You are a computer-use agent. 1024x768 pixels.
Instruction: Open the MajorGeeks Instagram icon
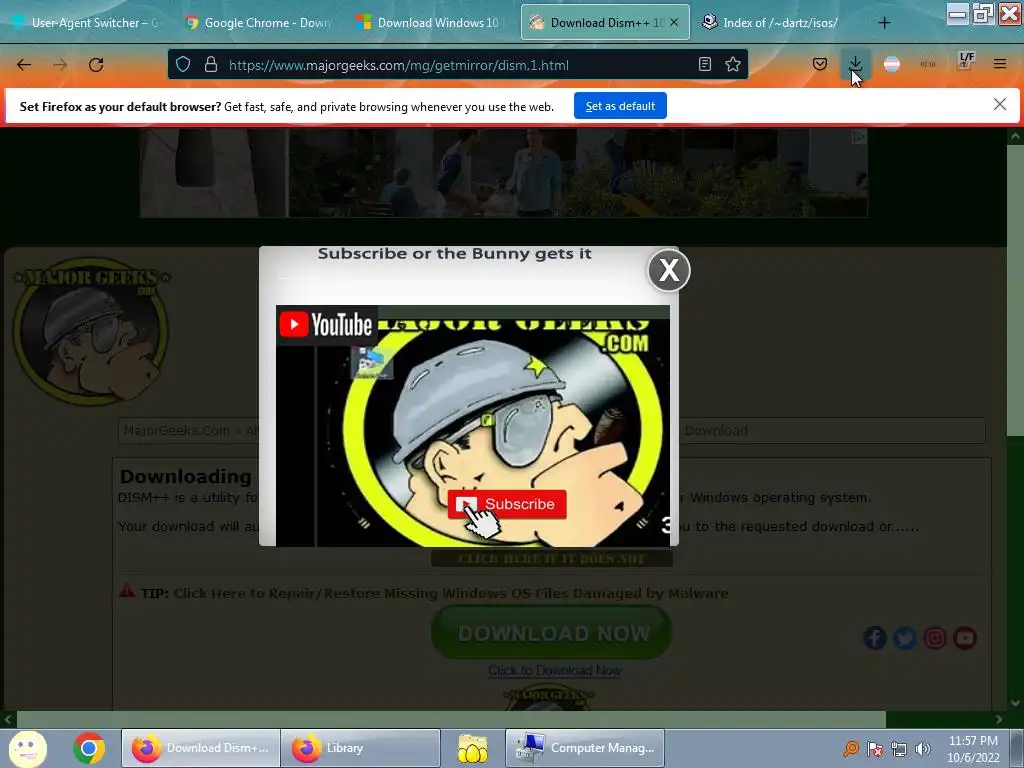click(935, 637)
